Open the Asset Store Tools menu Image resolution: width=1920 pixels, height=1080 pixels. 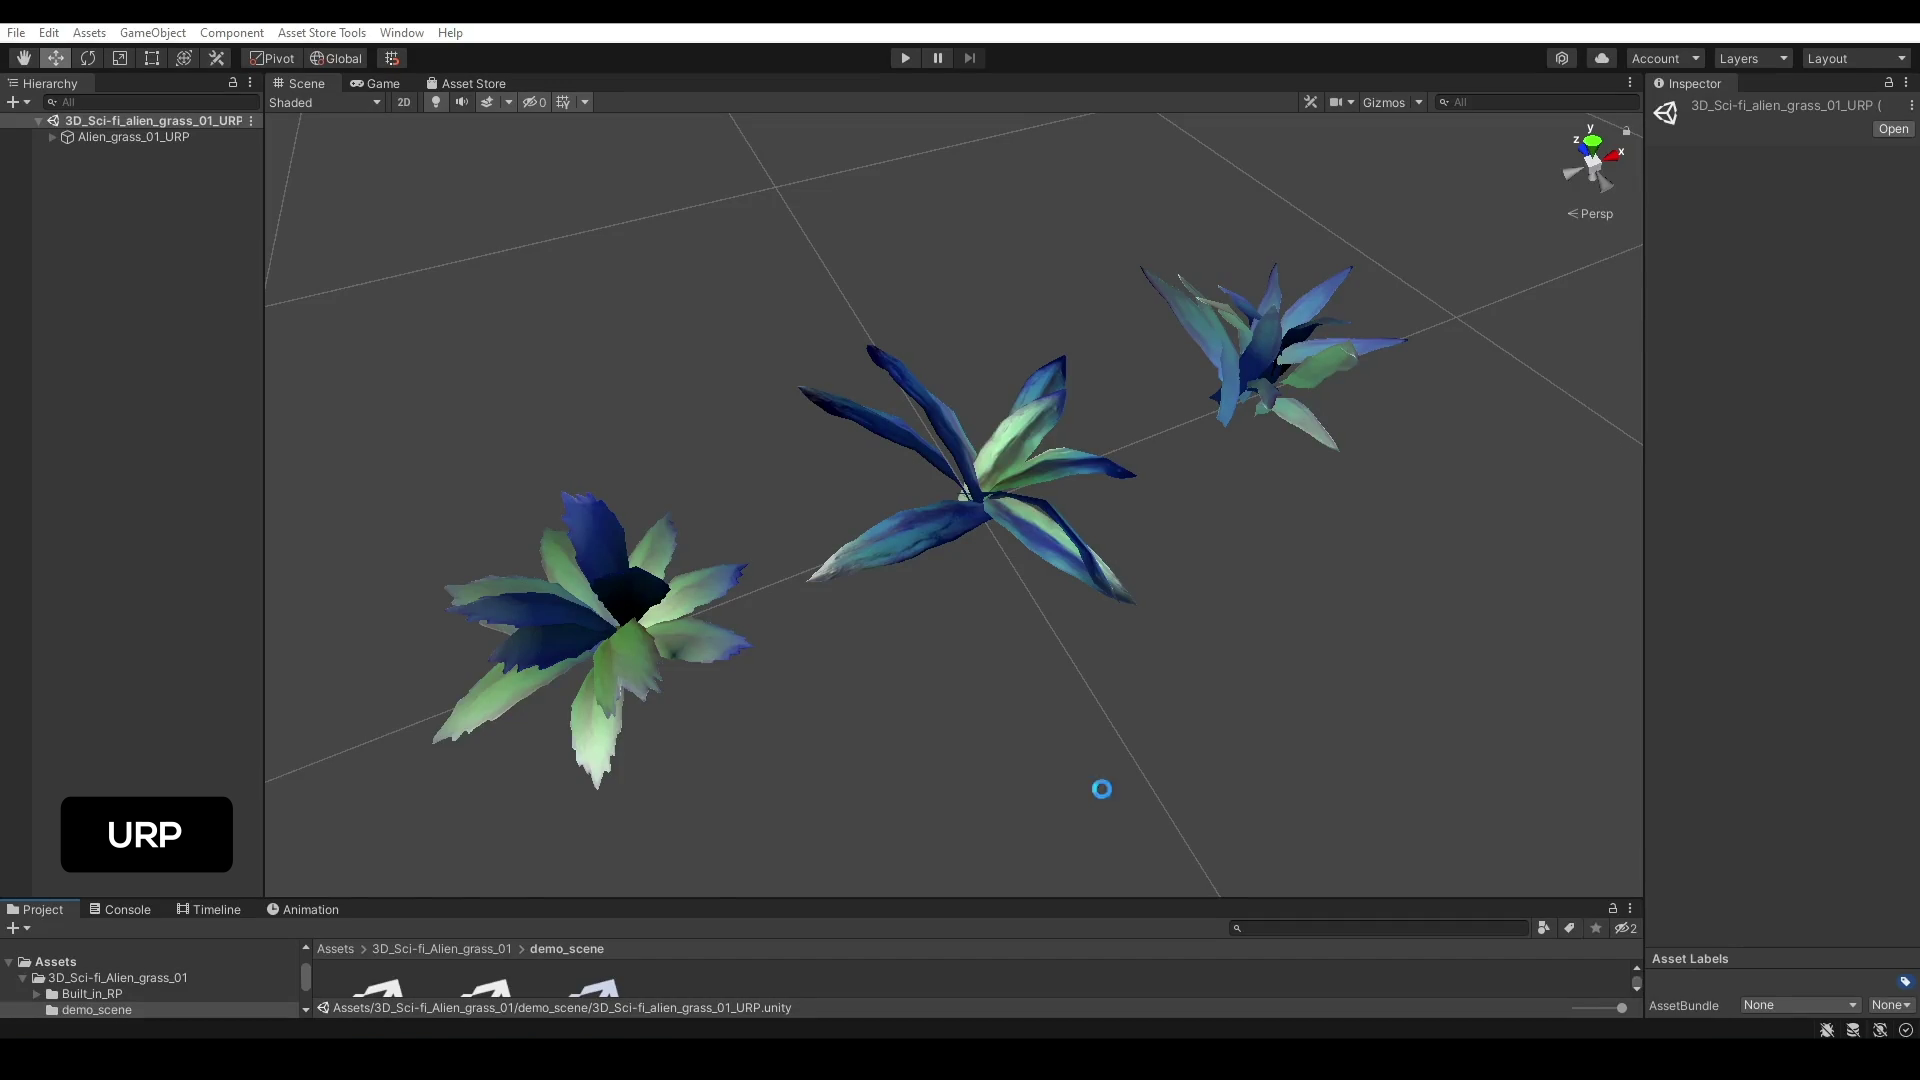tap(322, 32)
